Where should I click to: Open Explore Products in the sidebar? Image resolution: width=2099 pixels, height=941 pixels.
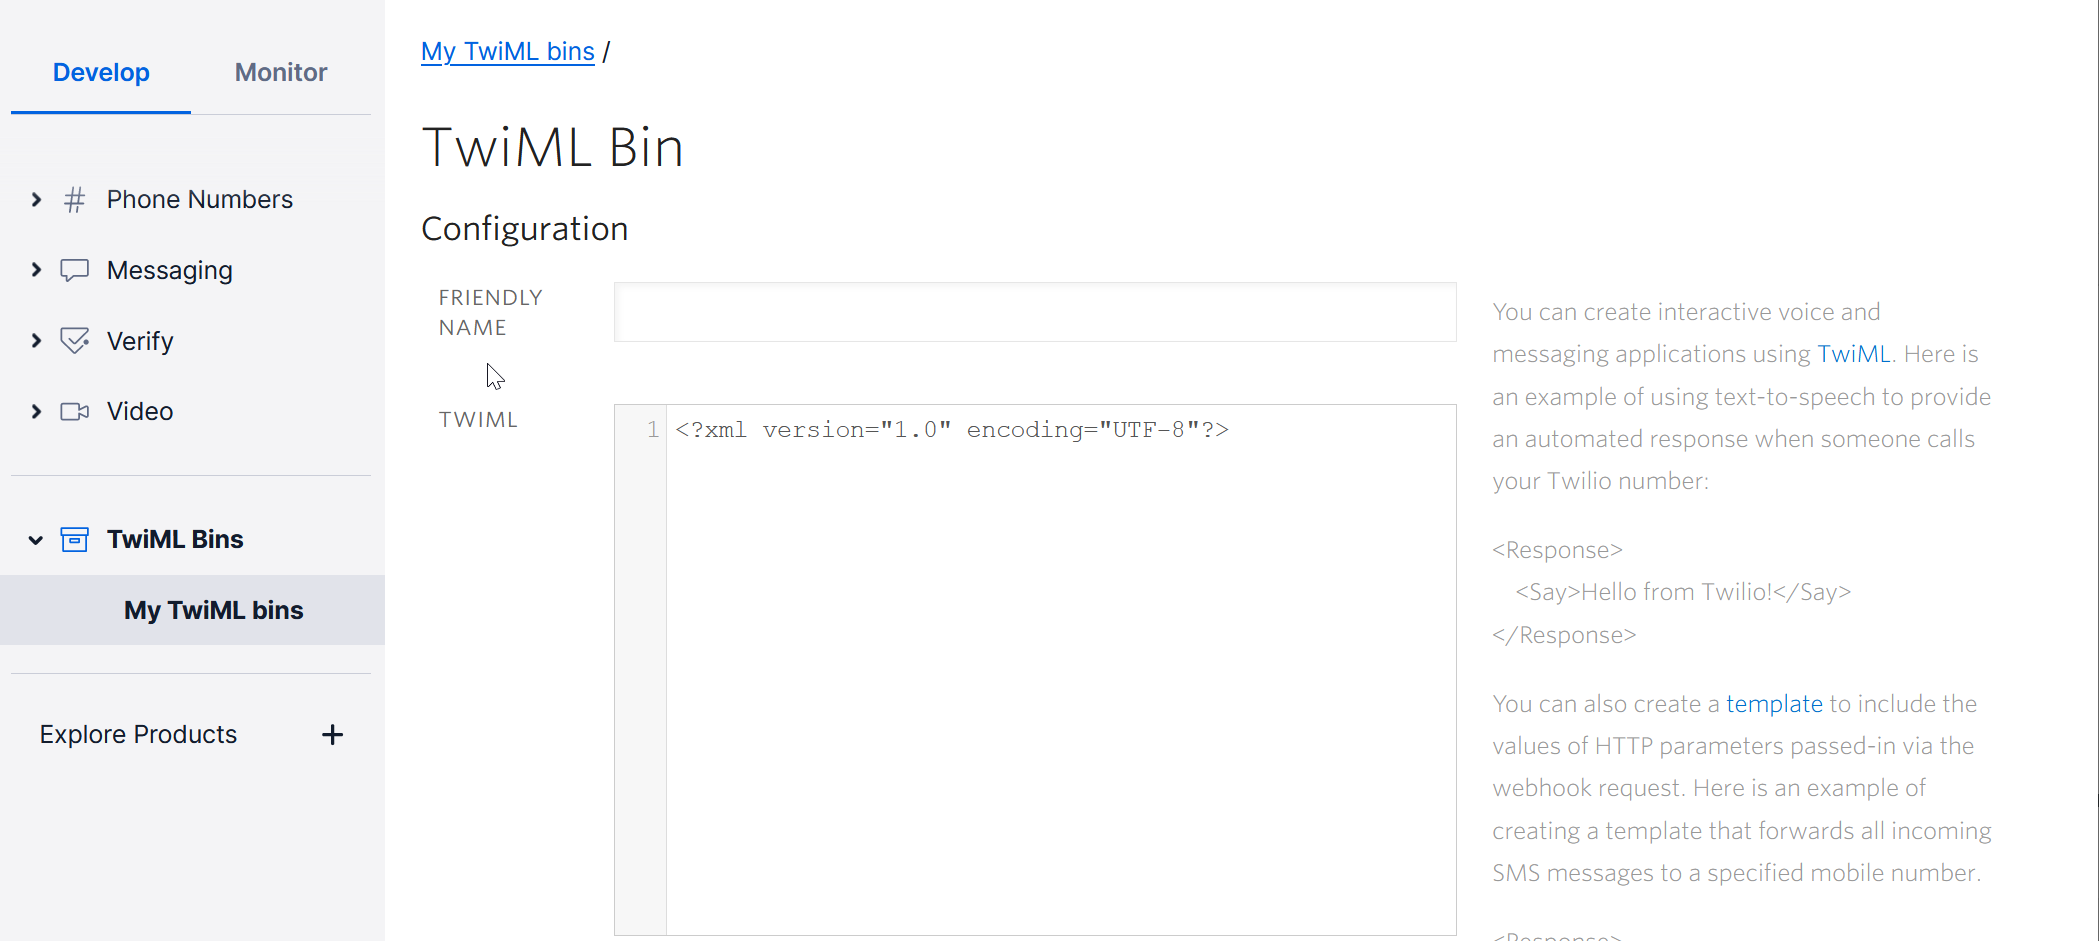pos(139,735)
